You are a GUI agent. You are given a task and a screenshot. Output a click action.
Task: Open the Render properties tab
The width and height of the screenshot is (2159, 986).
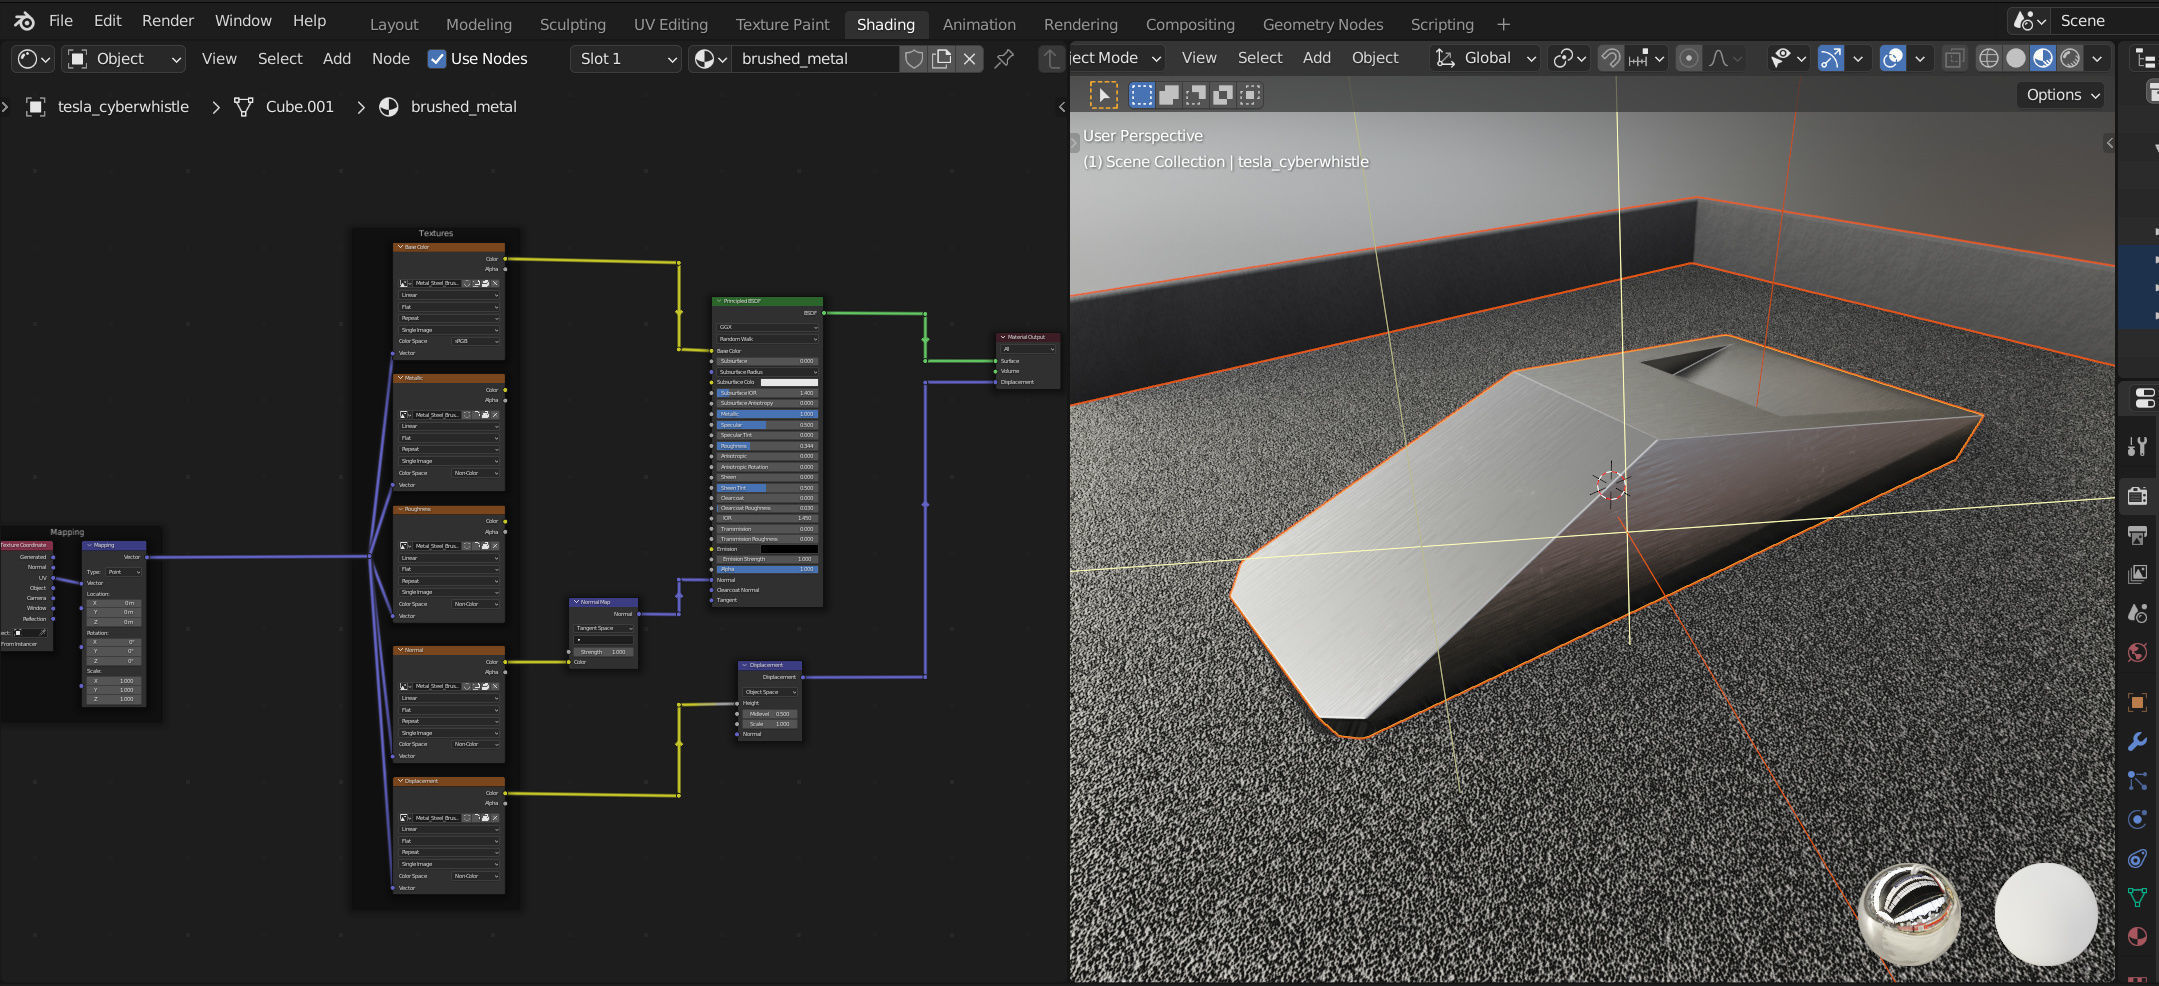pos(2138,496)
